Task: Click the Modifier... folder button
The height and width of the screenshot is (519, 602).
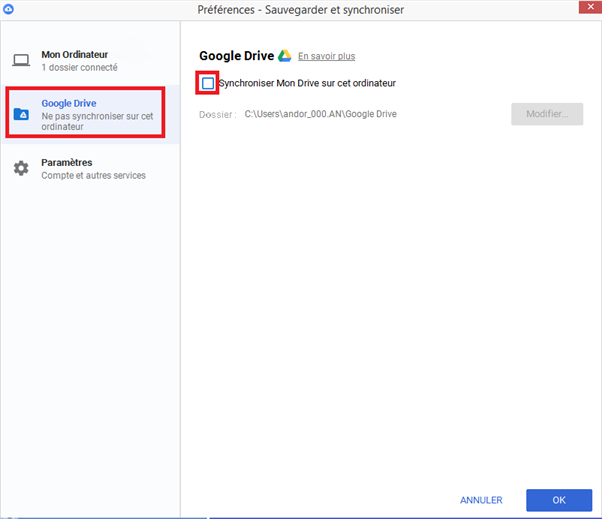Action: pos(547,114)
